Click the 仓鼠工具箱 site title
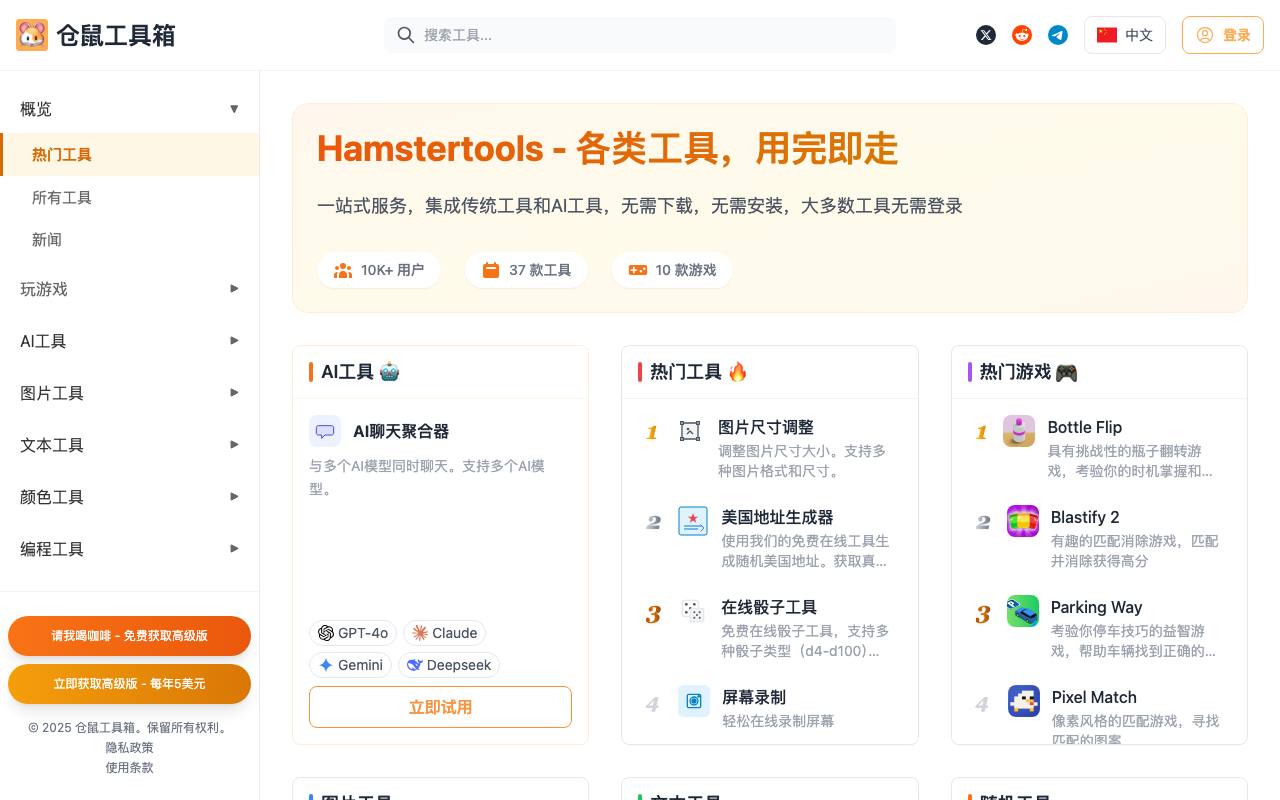Image resolution: width=1280 pixels, height=800 pixels. 116,35
